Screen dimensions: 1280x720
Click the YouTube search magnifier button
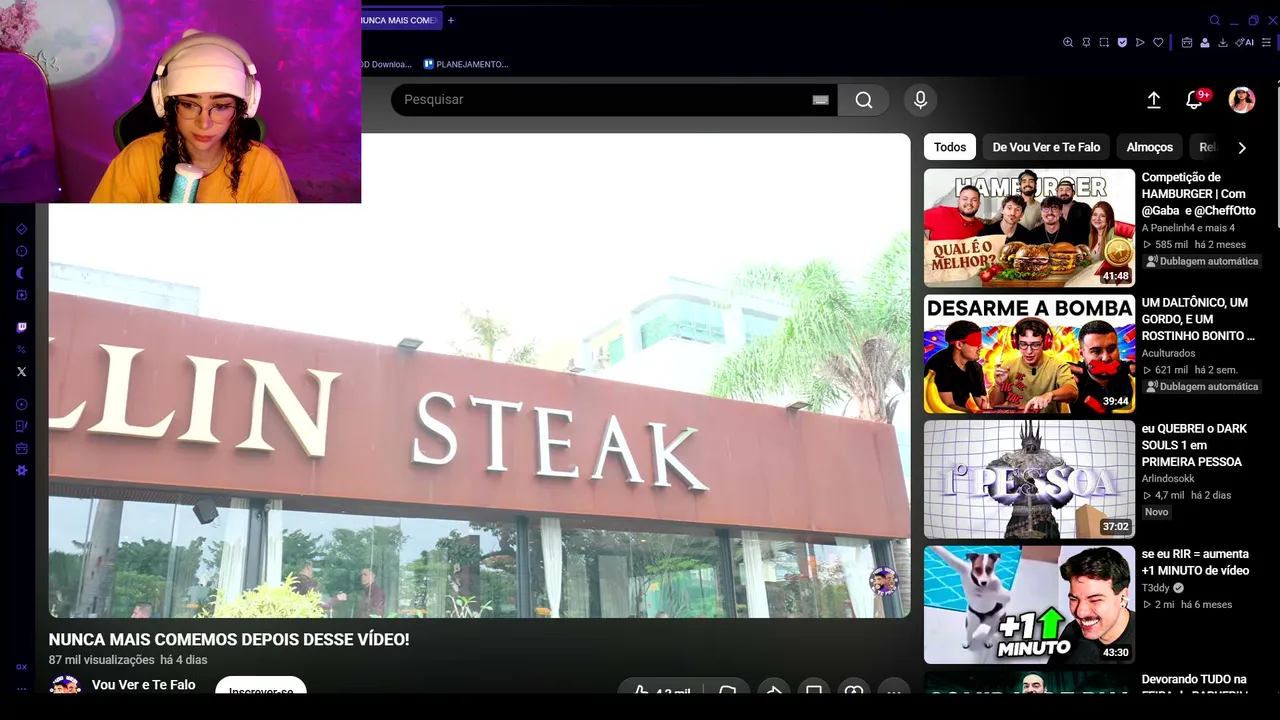pyautogui.click(x=864, y=100)
